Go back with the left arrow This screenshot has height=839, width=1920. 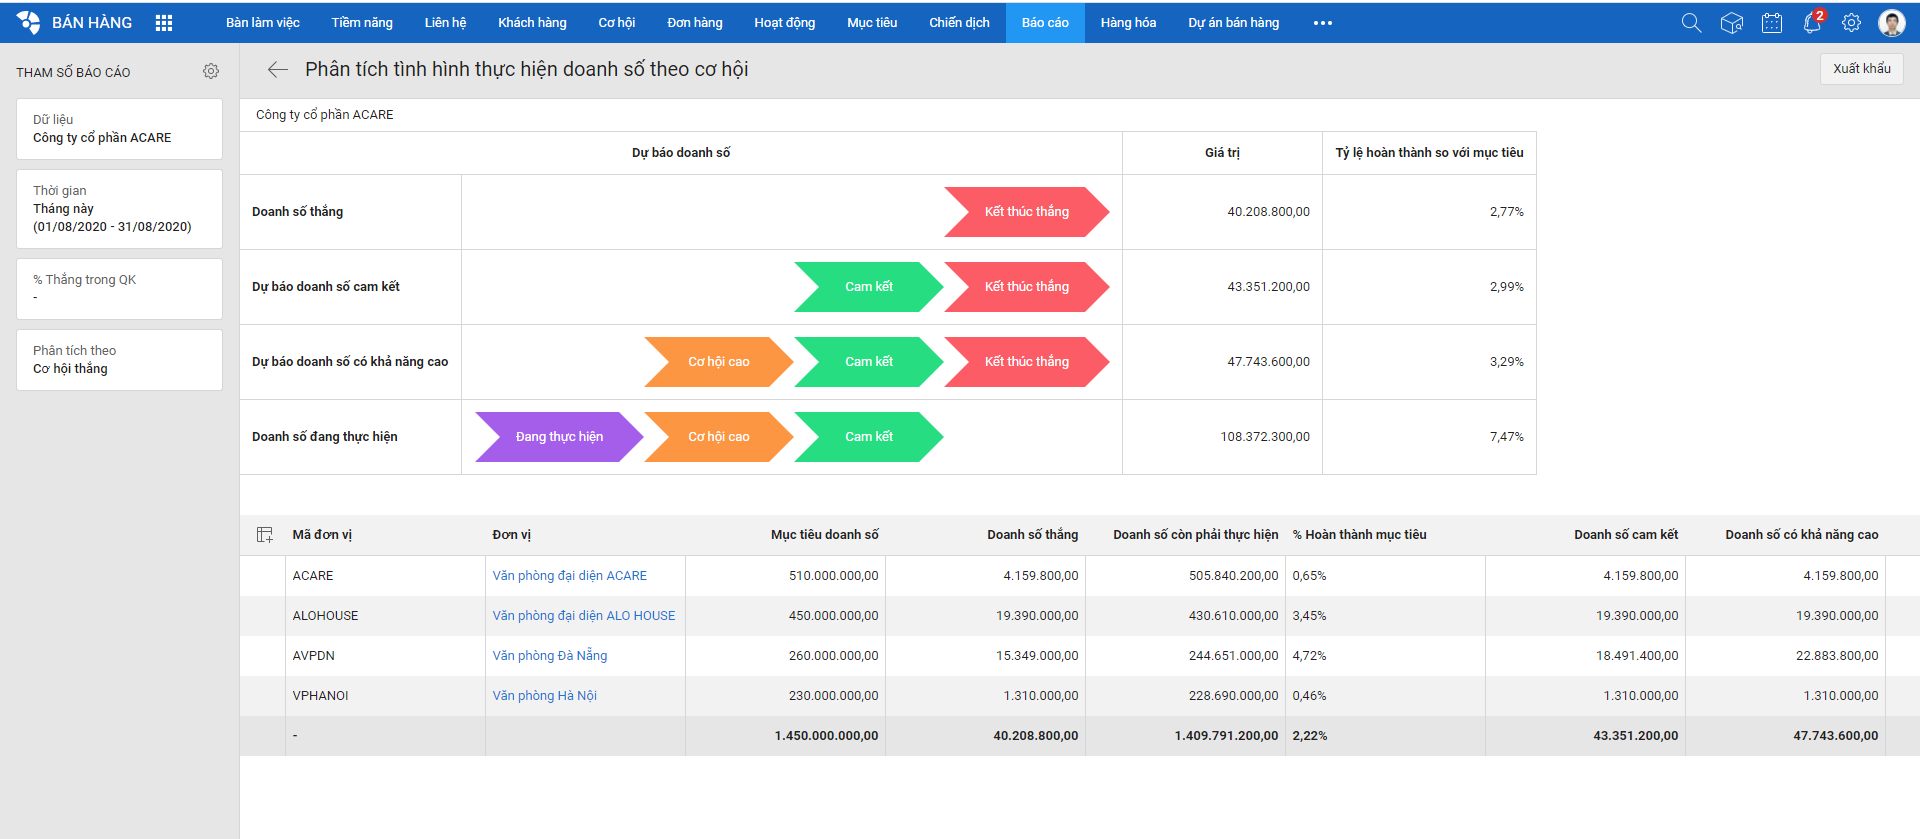click(x=278, y=69)
